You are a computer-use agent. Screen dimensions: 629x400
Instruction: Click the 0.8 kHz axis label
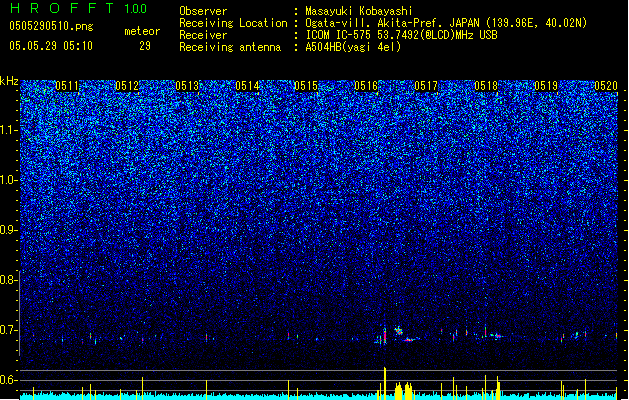[8, 280]
